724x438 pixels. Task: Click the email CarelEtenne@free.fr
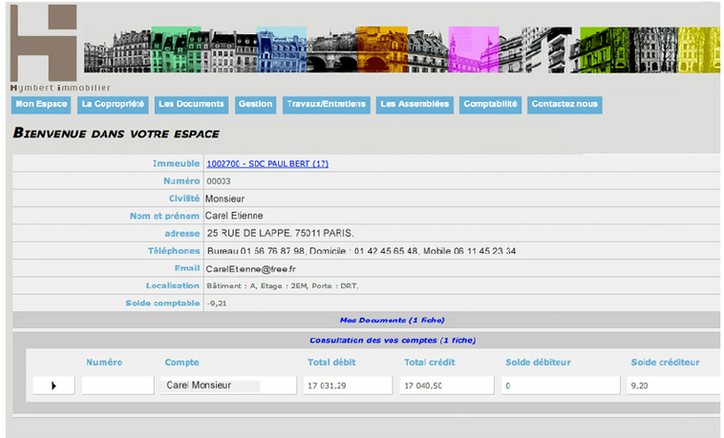pyautogui.click(x=251, y=269)
